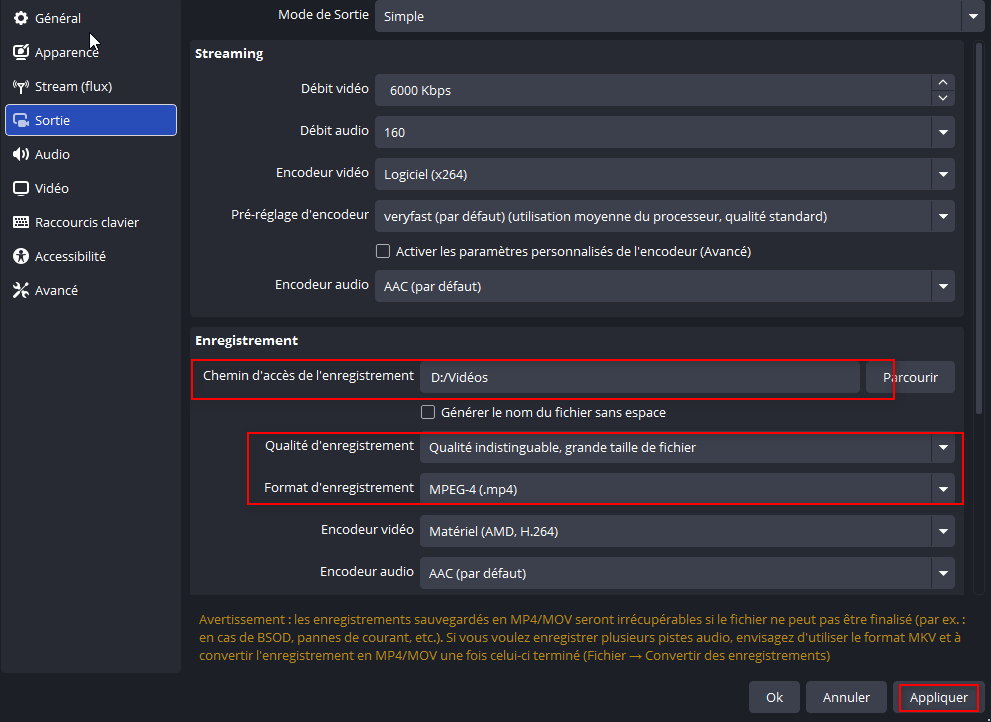Click the recording path field D:/Vidéos
Viewport: 991px width, 722px height.
(640, 377)
